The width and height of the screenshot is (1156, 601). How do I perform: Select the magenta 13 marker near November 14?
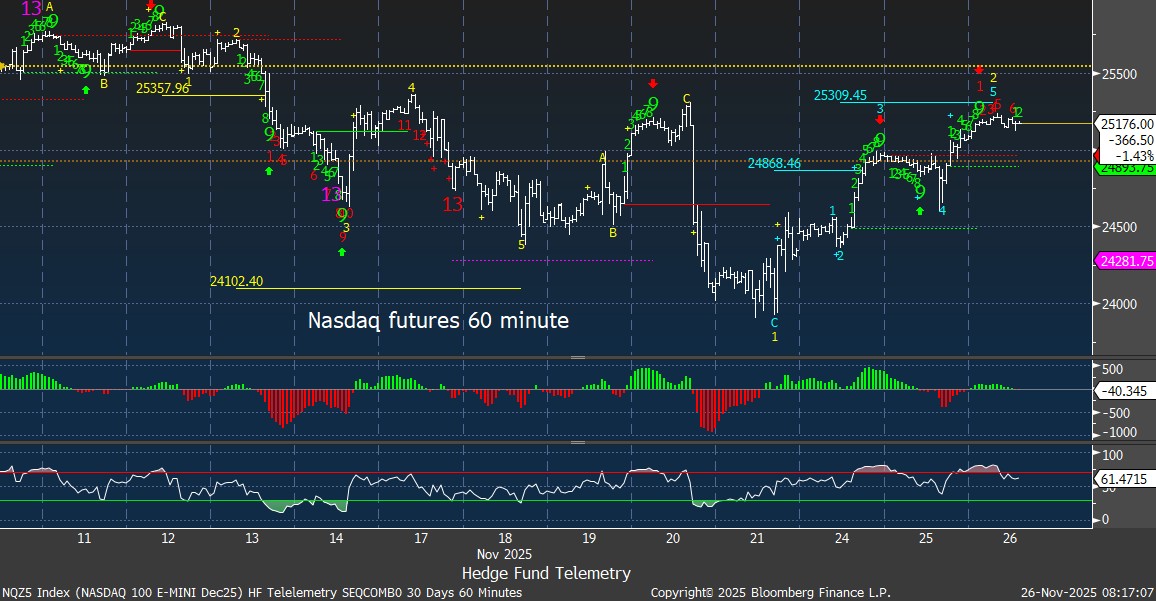(x=332, y=194)
